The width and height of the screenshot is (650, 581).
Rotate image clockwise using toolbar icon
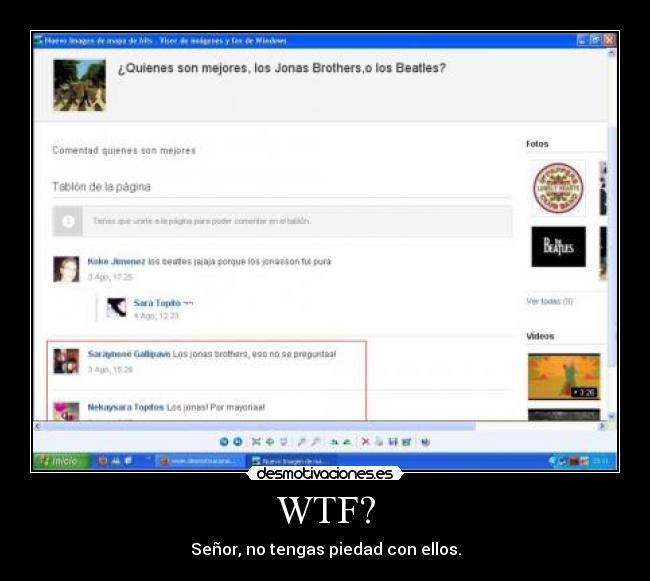(x=334, y=442)
